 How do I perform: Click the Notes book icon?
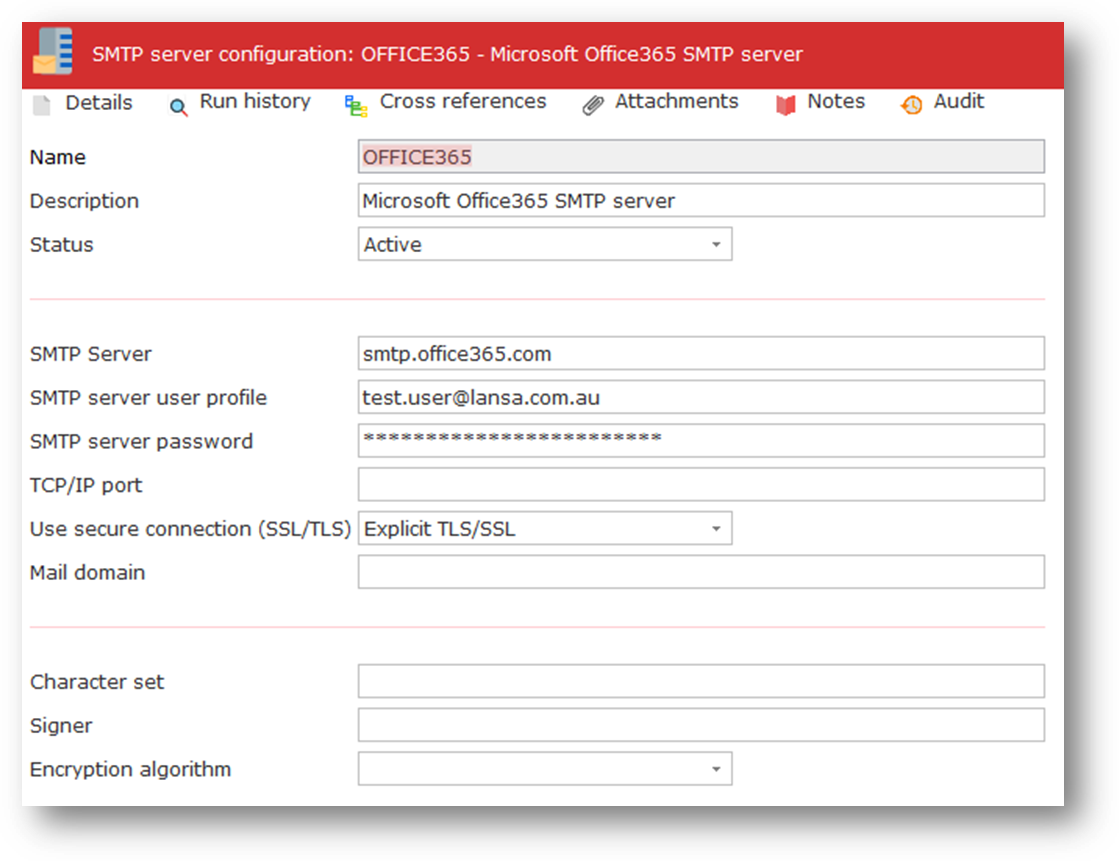click(786, 106)
